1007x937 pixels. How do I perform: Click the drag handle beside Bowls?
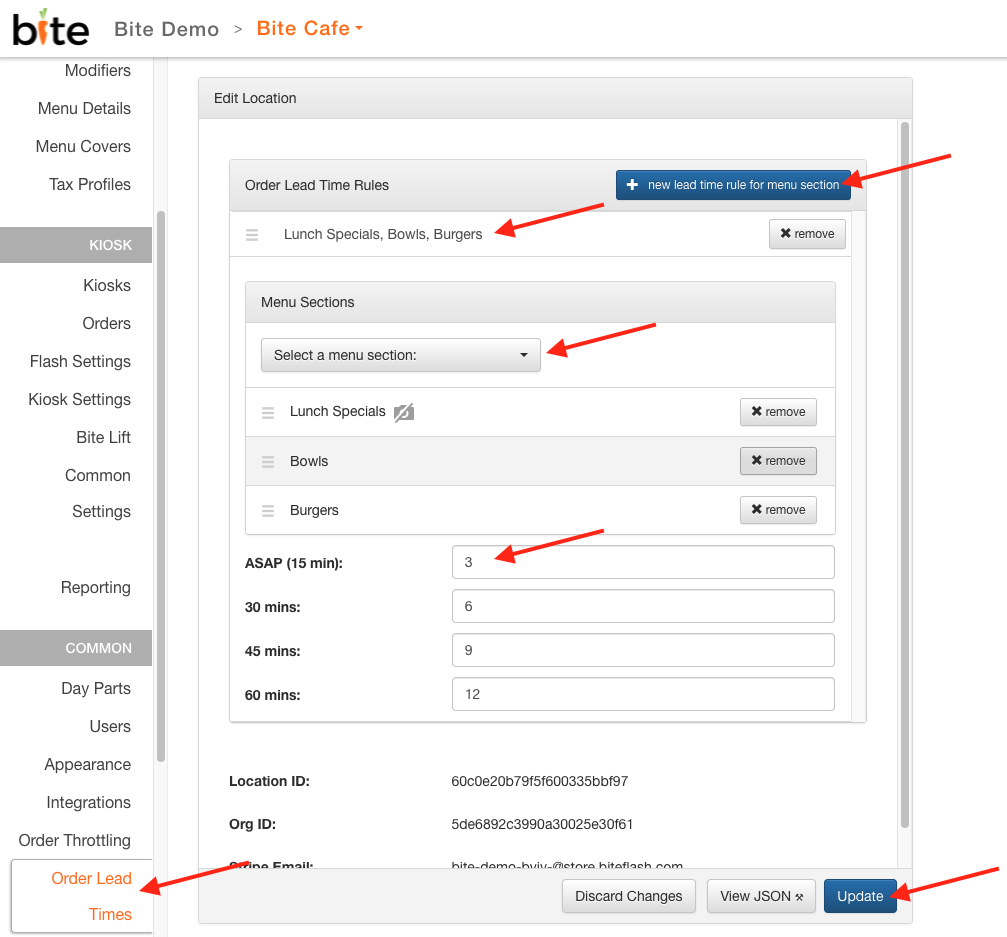[268, 462]
